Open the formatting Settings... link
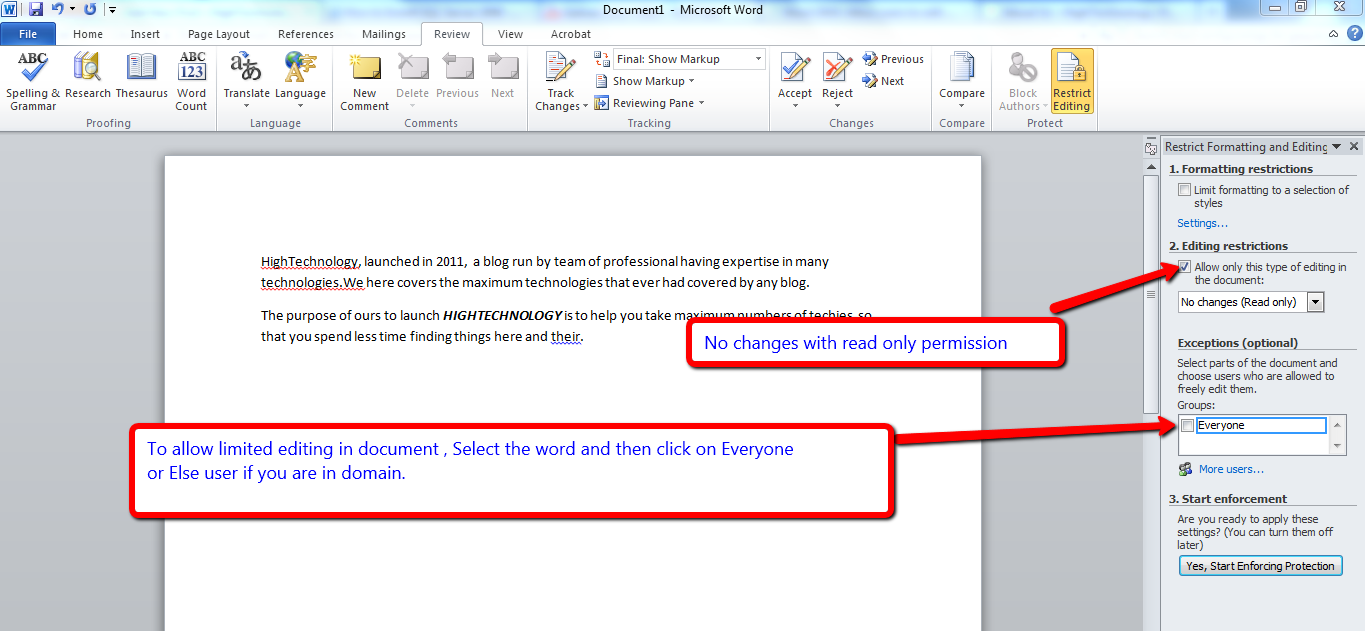1365x631 pixels. 1202,223
